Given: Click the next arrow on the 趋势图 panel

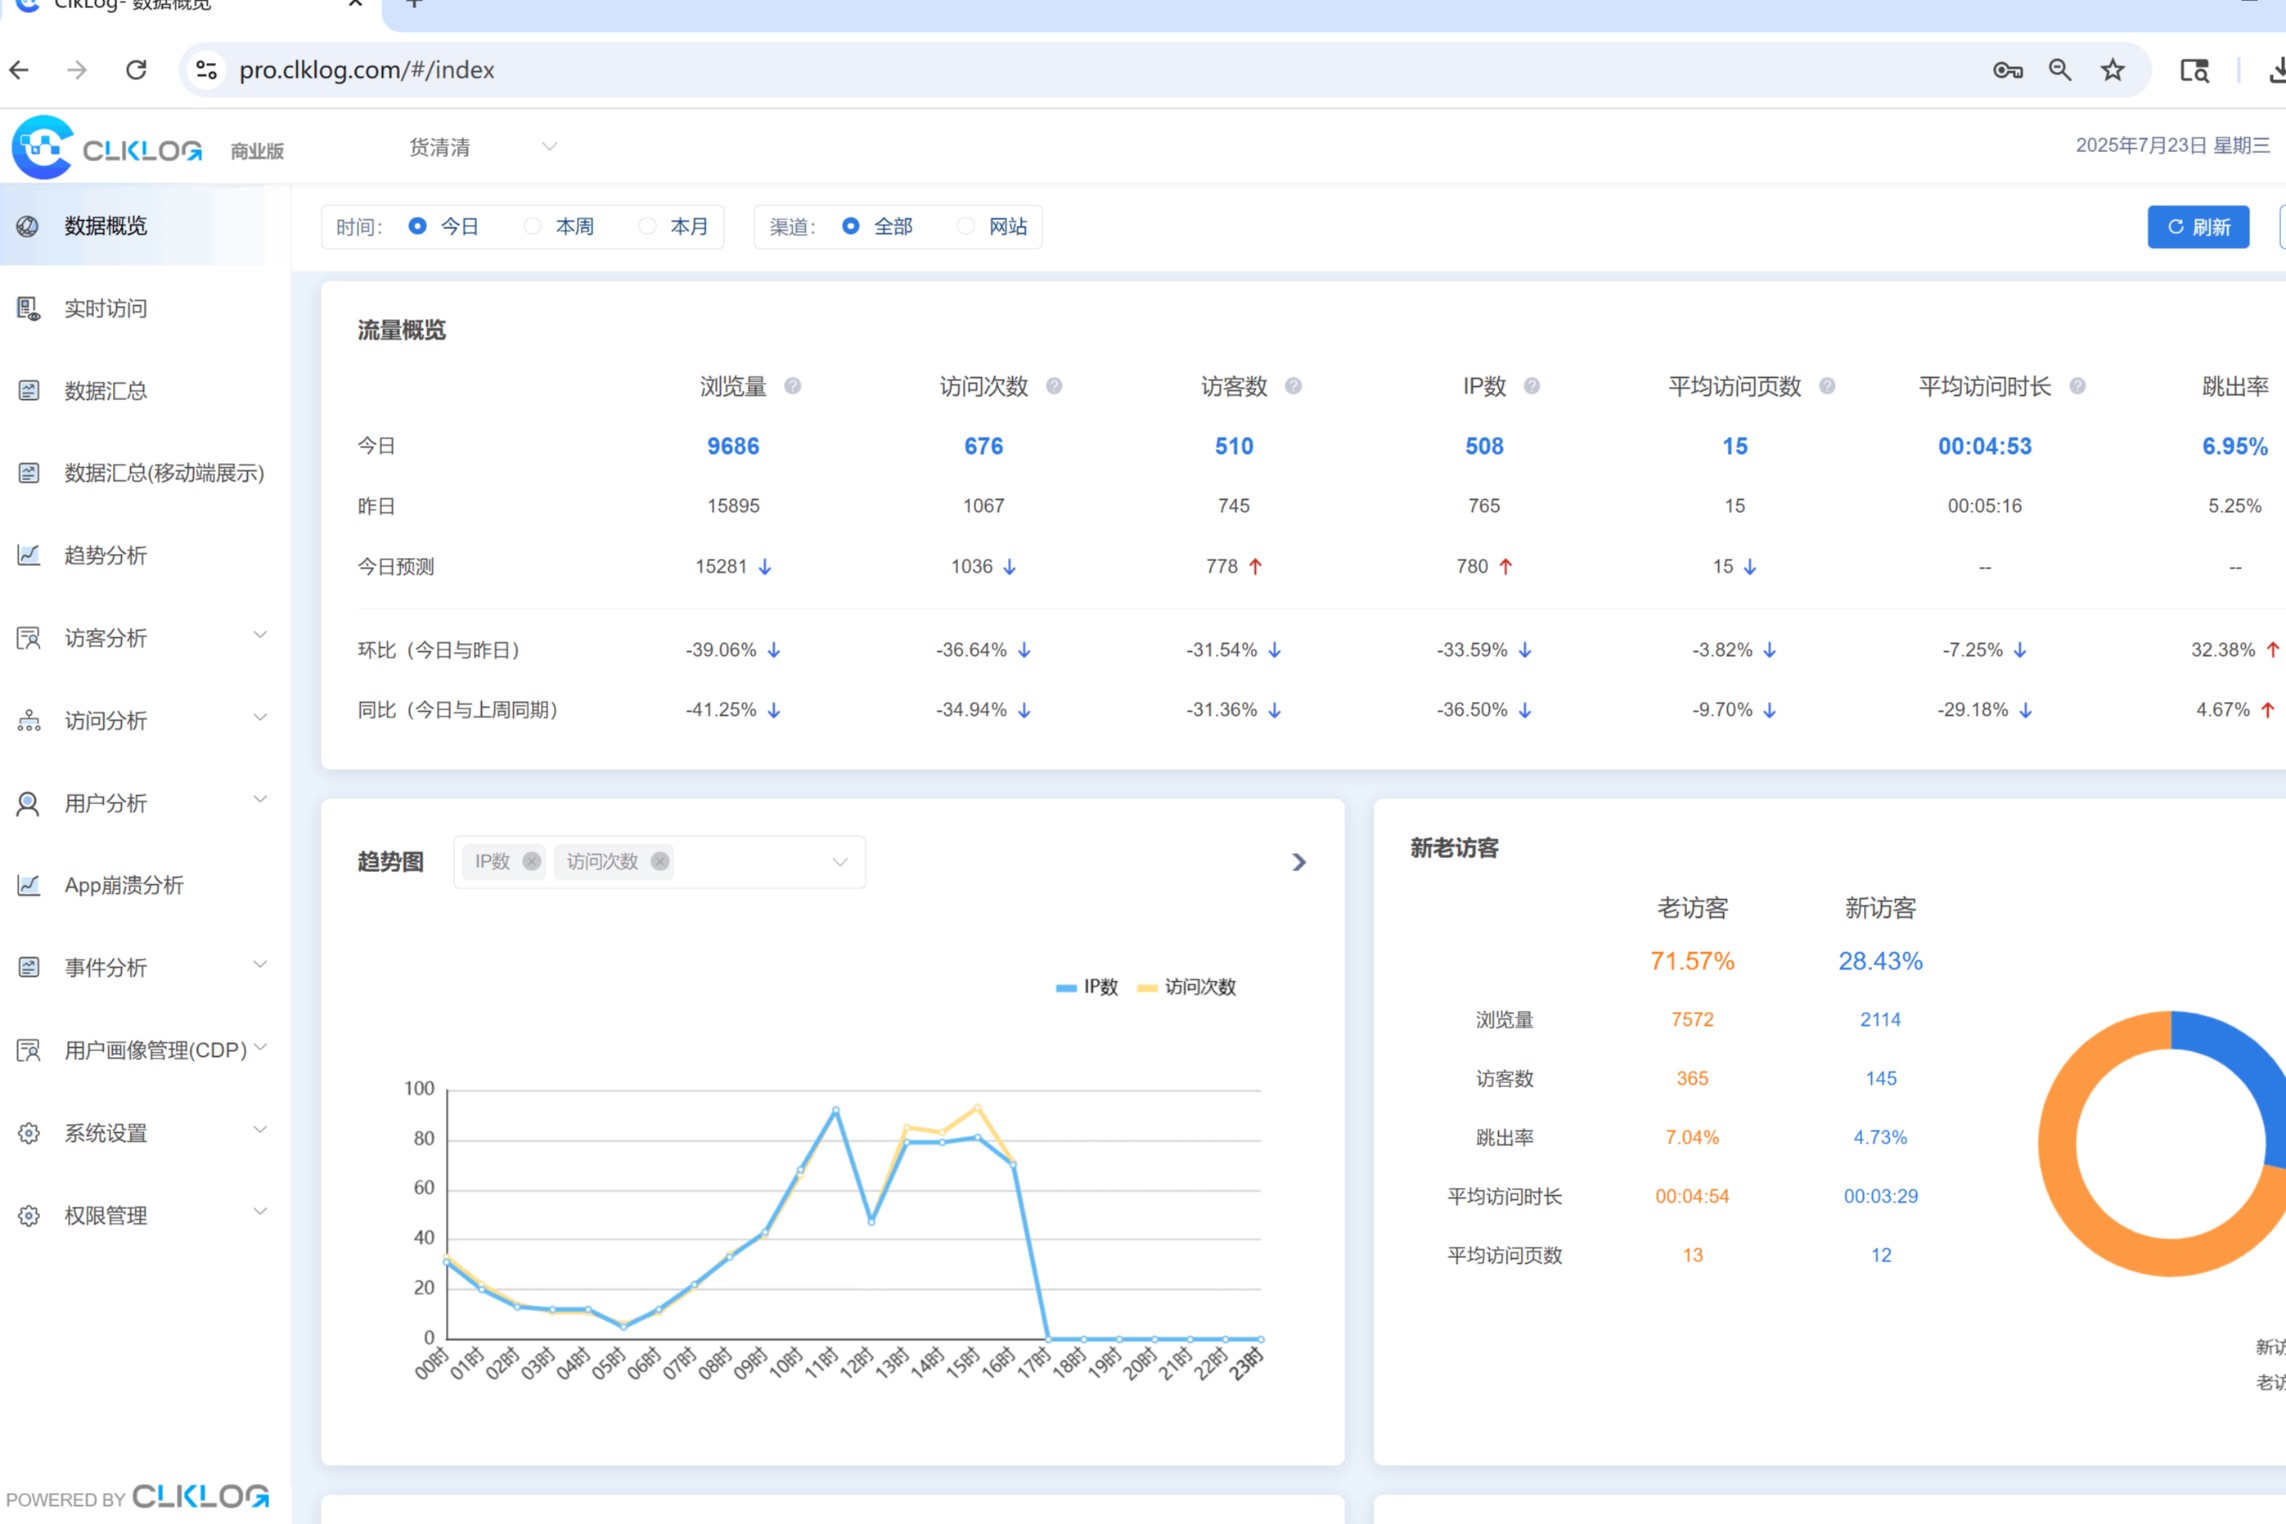Looking at the screenshot, I should [1298, 862].
